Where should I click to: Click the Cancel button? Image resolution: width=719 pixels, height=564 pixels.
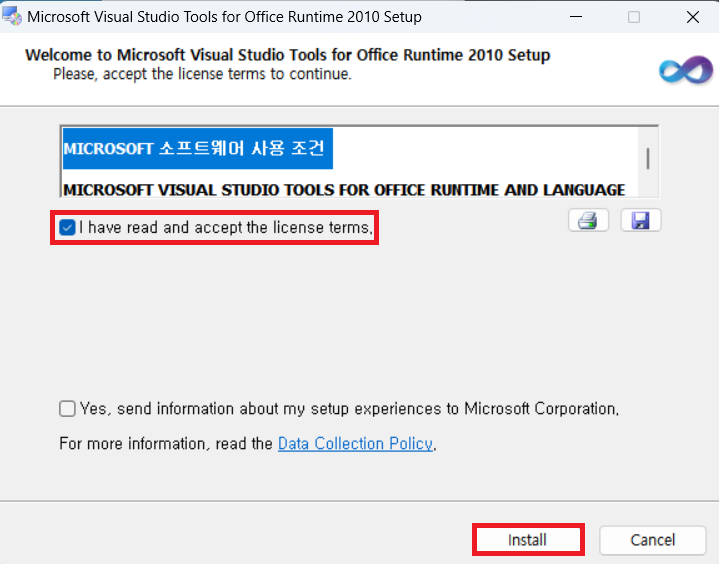[x=652, y=540]
